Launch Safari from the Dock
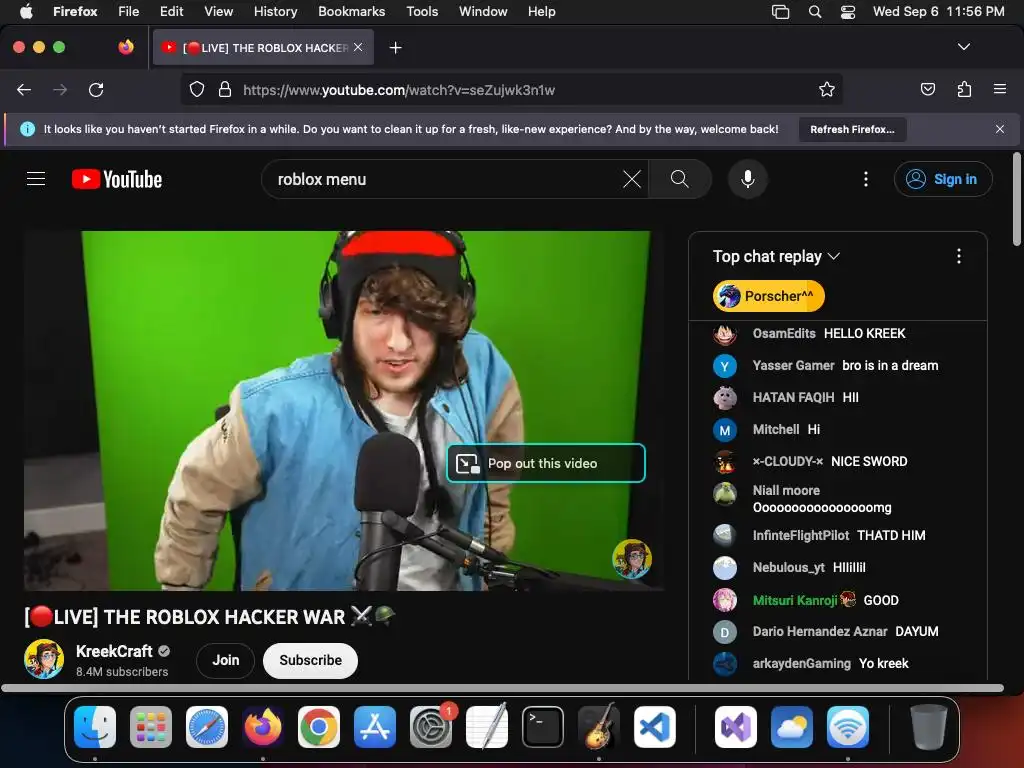Screen dimensions: 1024x768 [207, 727]
